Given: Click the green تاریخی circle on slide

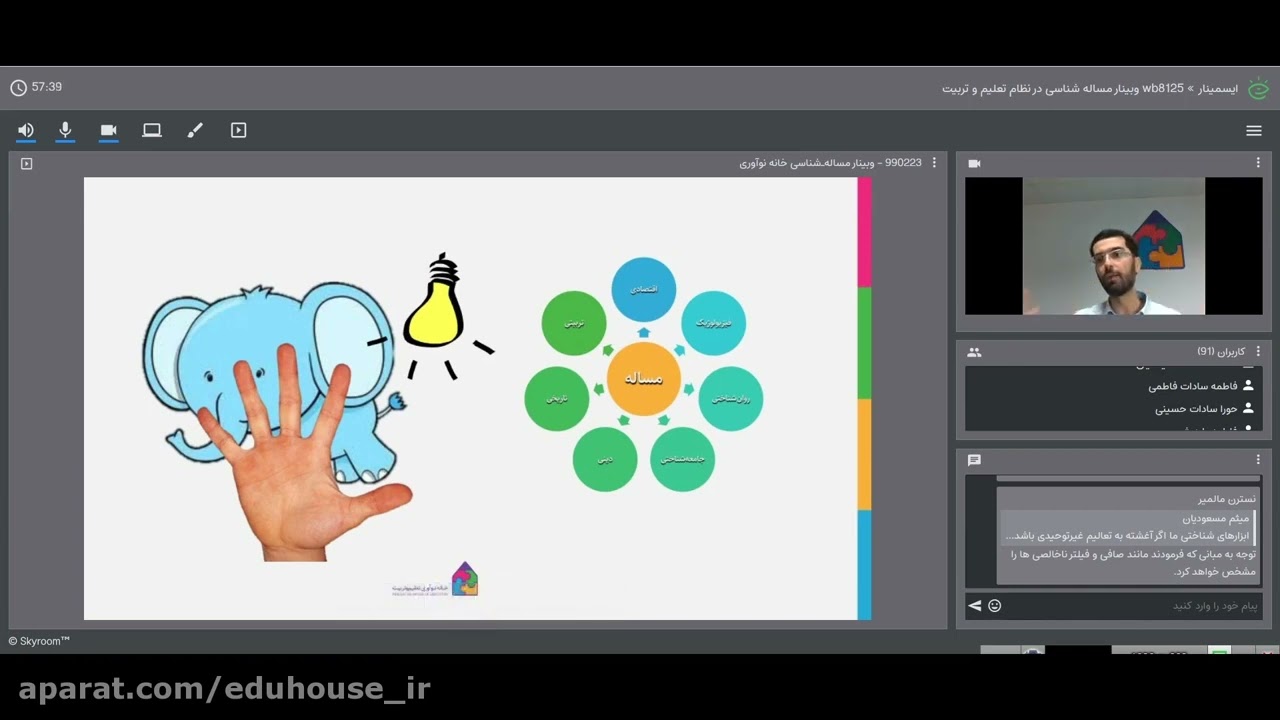Looking at the screenshot, I should pos(557,398).
